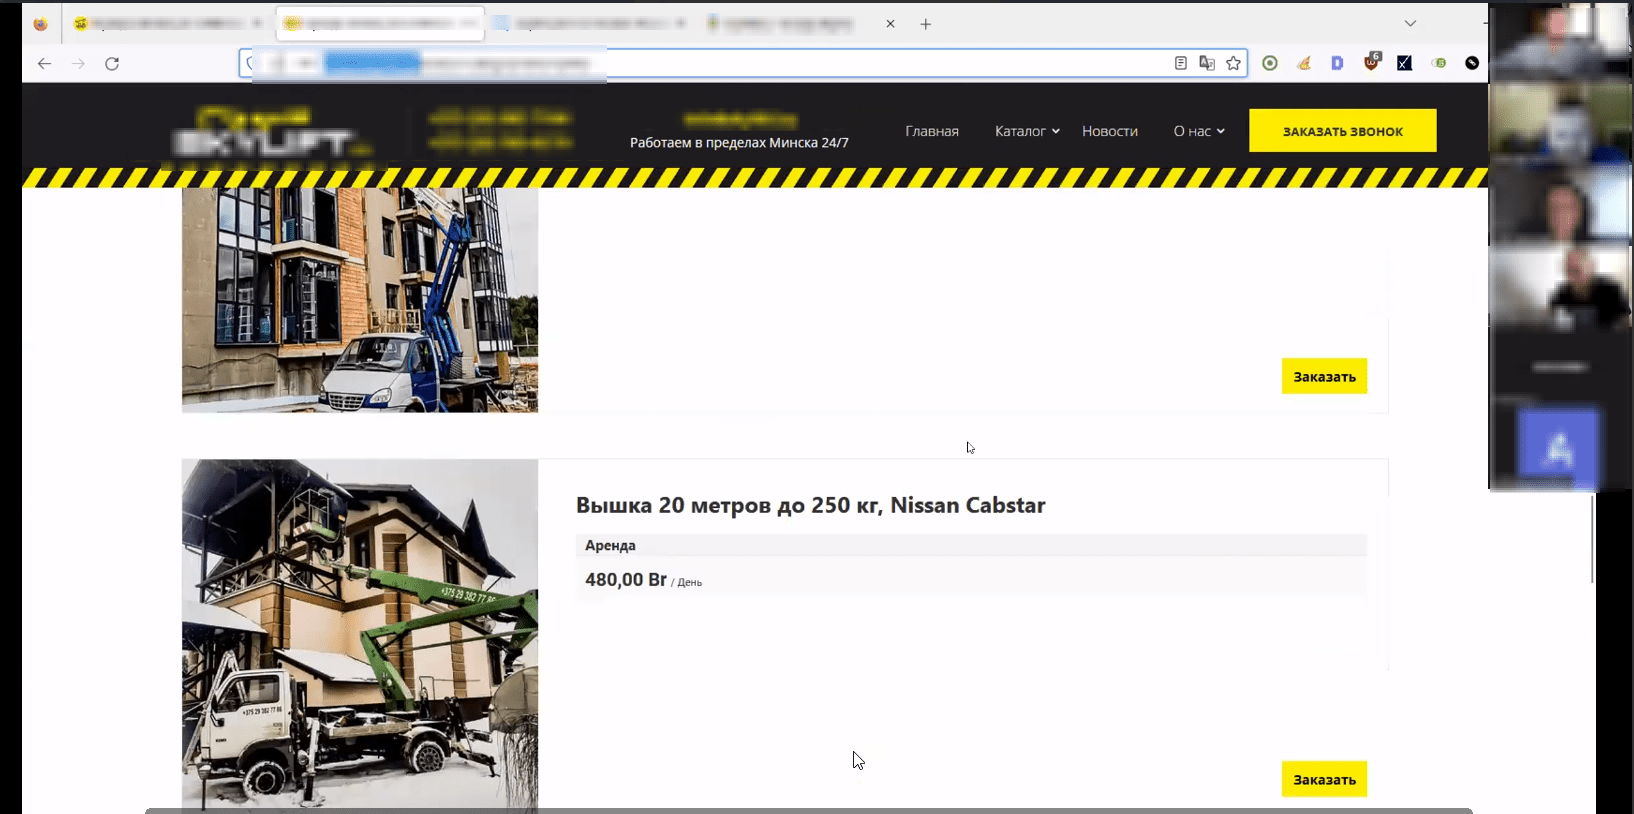
Task: Click the site logo in the header
Action: click(274, 135)
